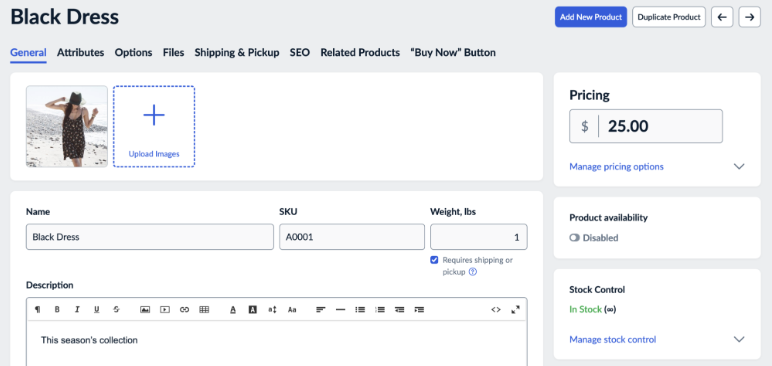This screenshot has width=772, height=366.
Task: Insert an image into the description
Action: [145, 309]
